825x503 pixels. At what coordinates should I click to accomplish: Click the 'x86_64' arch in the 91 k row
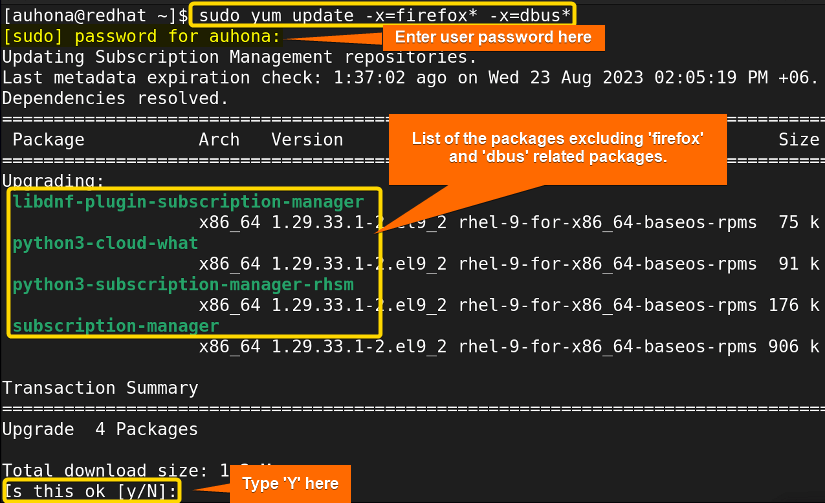(x=229, y=264)
